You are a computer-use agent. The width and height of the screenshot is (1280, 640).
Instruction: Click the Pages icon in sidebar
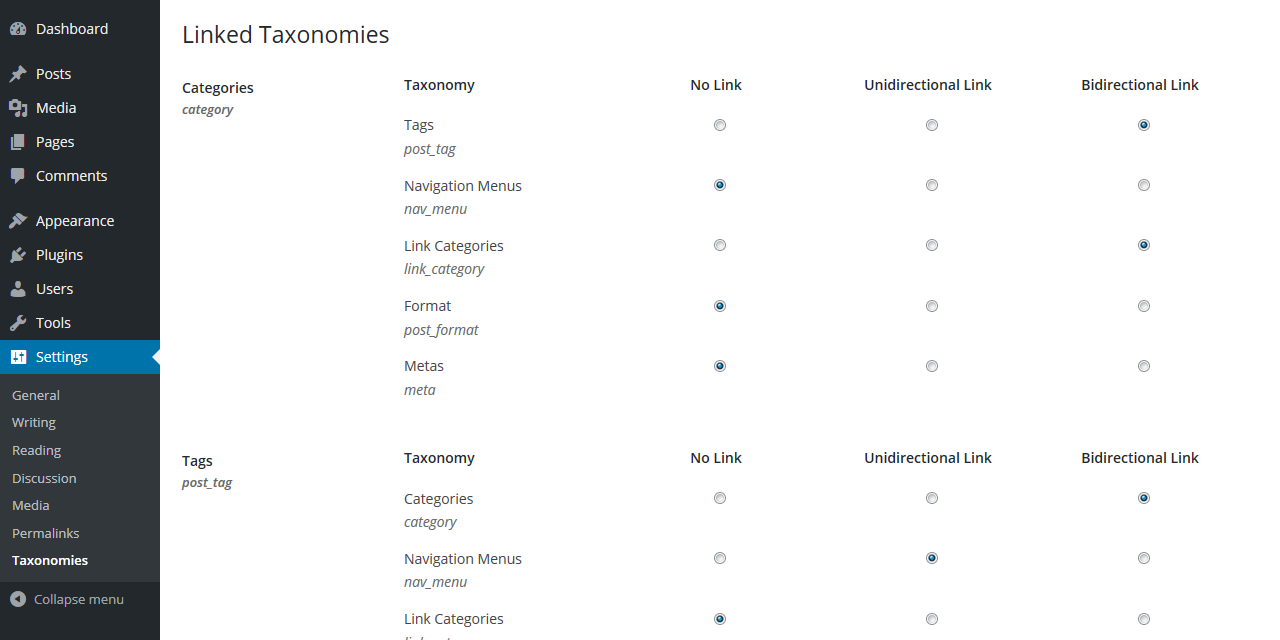18,142
